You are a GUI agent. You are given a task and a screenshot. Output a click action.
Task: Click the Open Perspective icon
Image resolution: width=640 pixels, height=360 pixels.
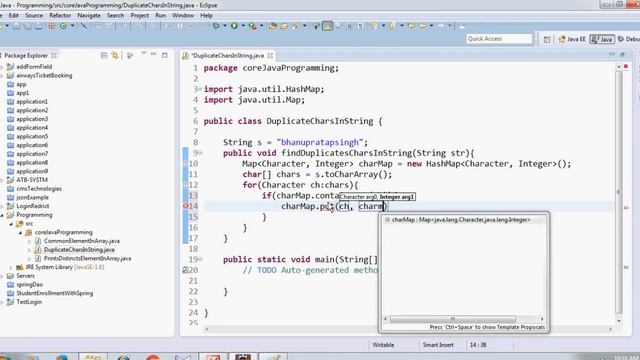(547, 39)
